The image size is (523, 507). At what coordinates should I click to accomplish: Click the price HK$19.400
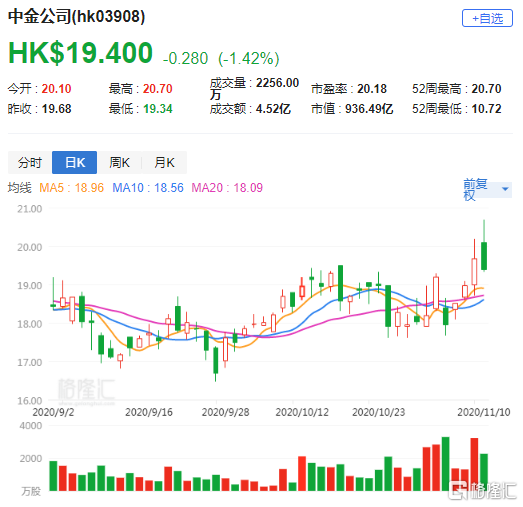tap(80, 53)
